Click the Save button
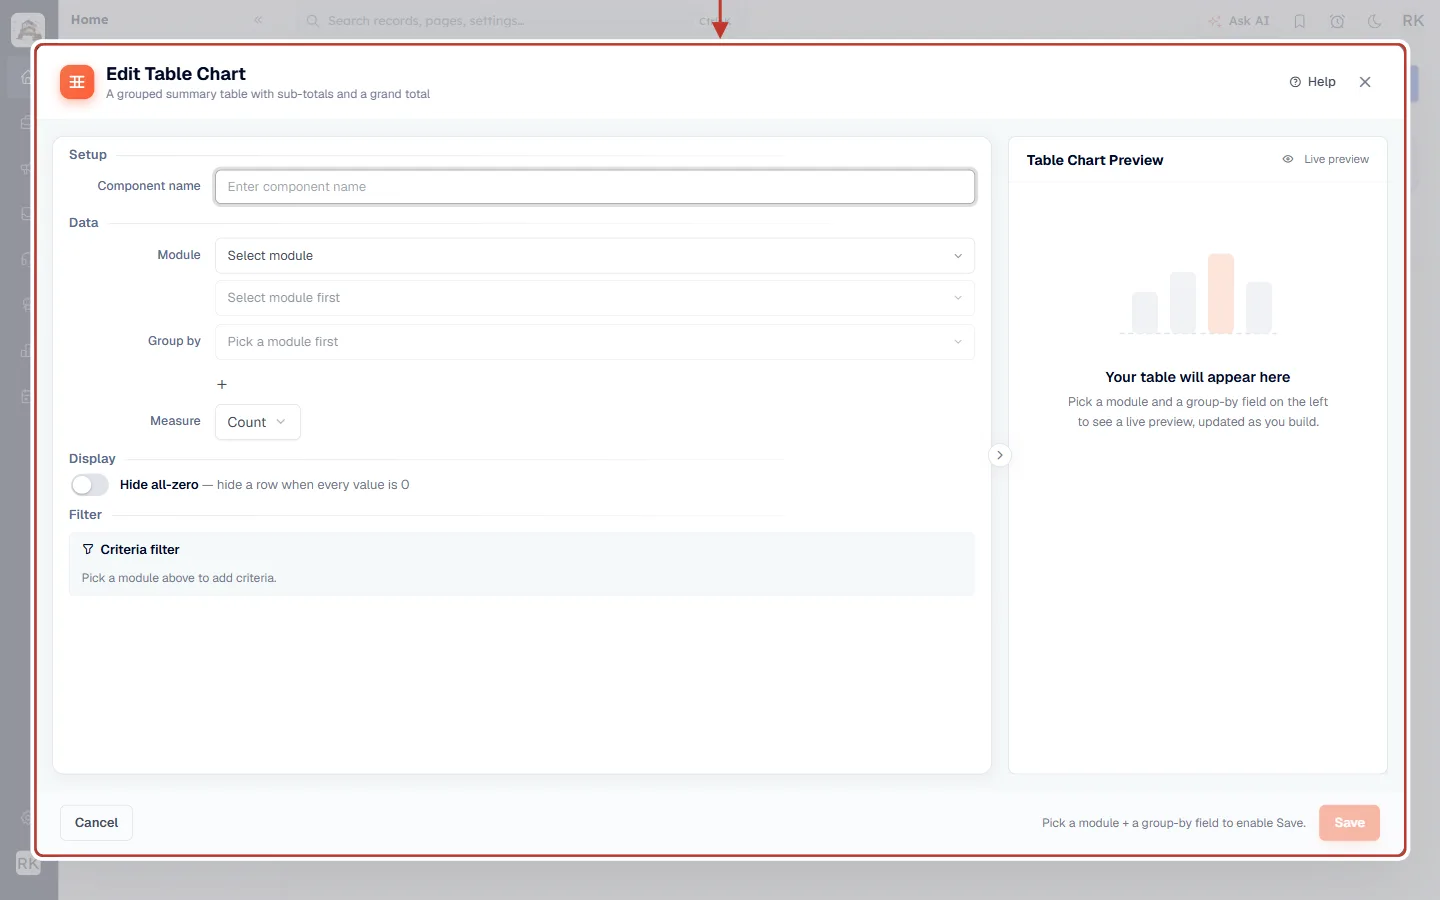This screenshot has height=900, width=1440. coord(1349,823)
